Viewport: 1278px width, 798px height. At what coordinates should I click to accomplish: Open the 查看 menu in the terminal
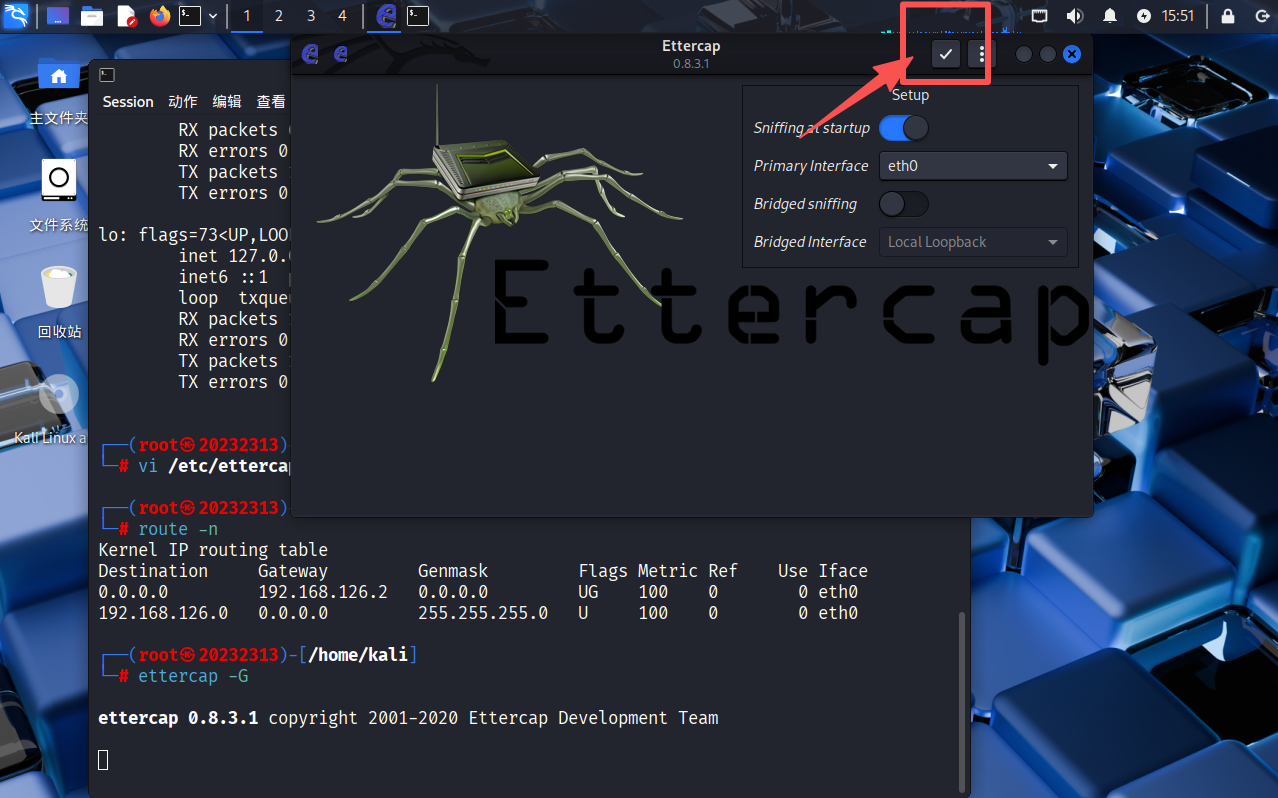coord(271,101)
